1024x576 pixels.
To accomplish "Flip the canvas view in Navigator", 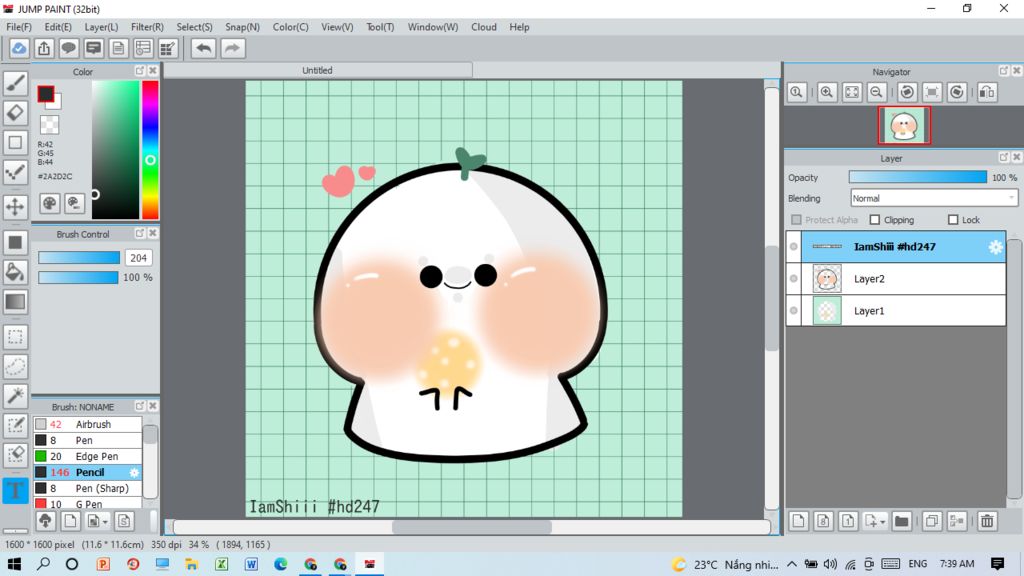I will [987, 92].
